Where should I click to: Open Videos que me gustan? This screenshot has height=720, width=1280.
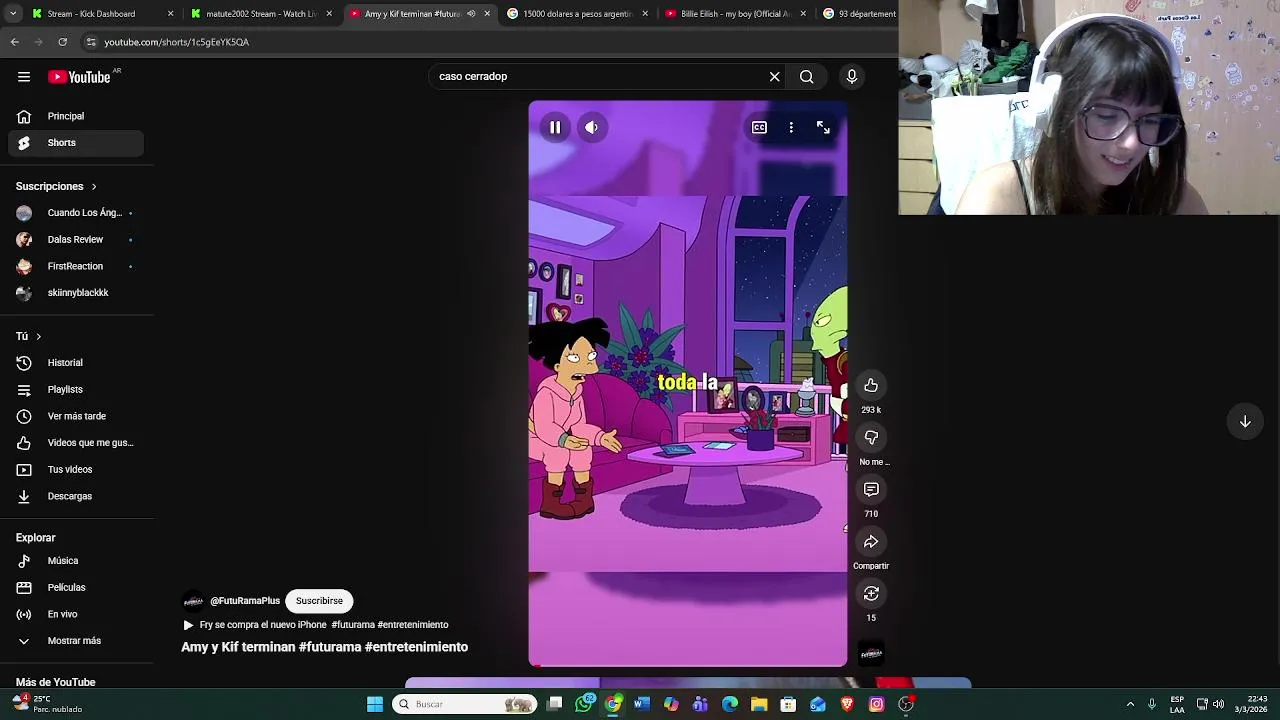pyautogui.click(x=76, y=443)
